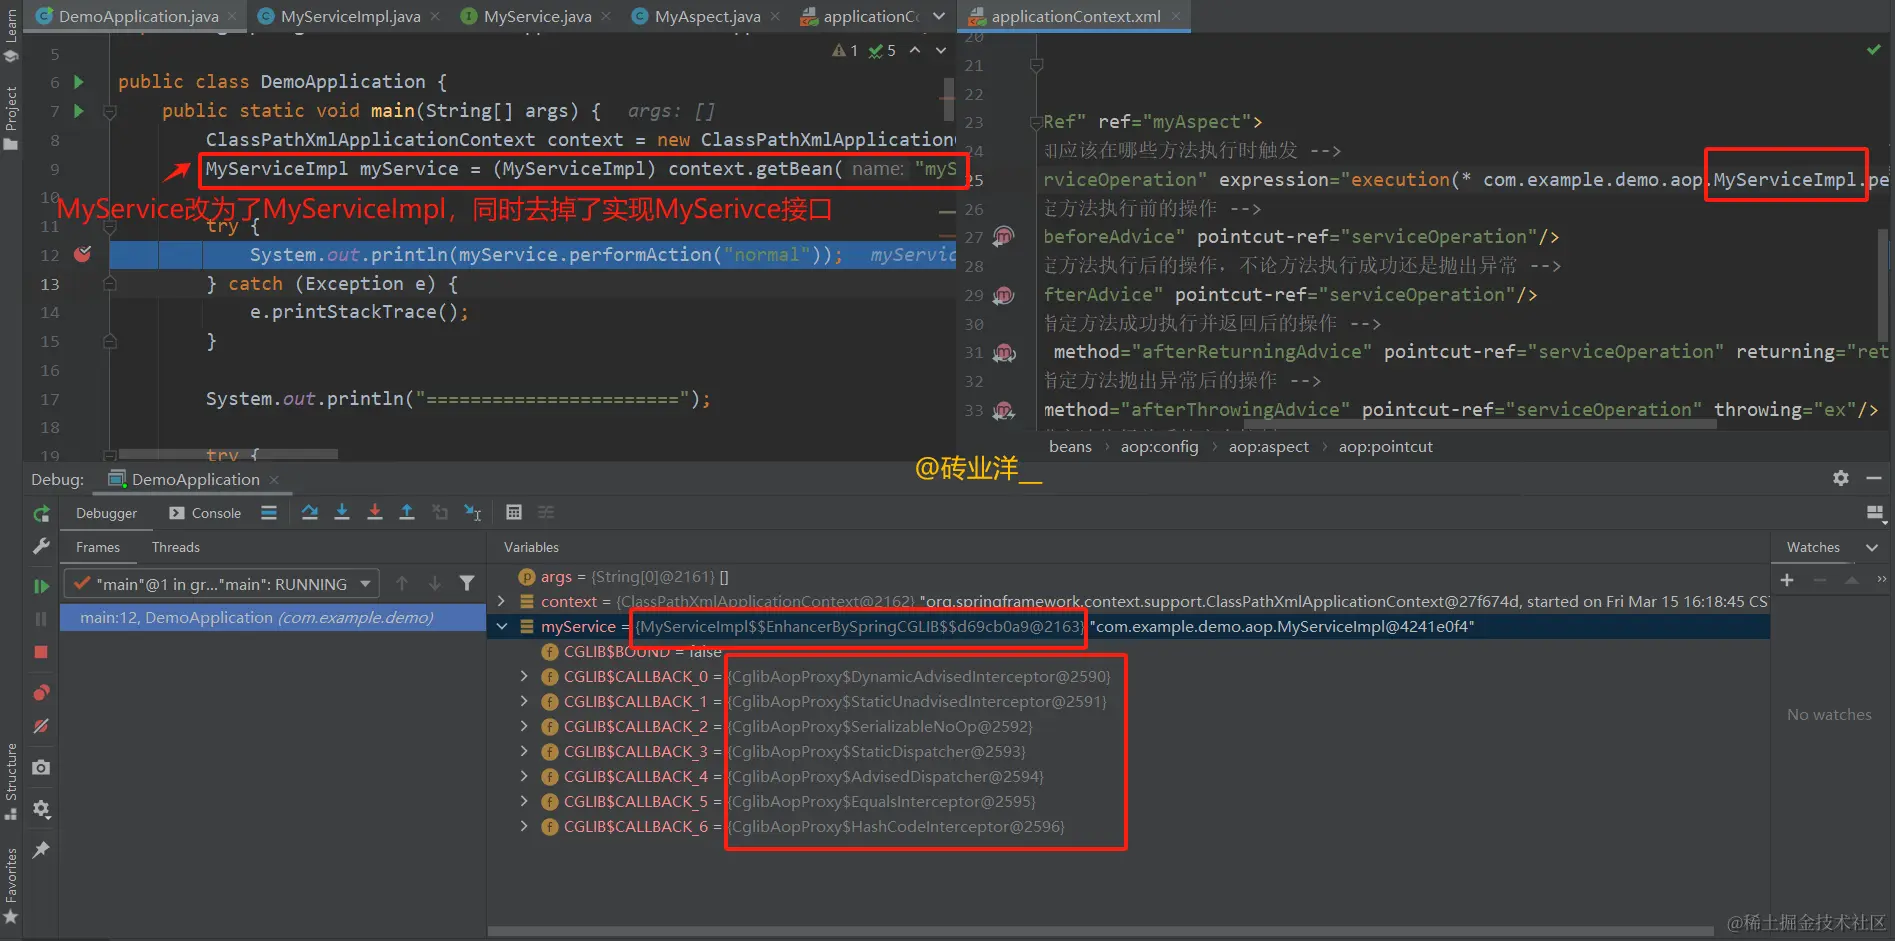Open debugger settings wrench icon
This screenshot has height=941, width=1895.
pos(41,546)
